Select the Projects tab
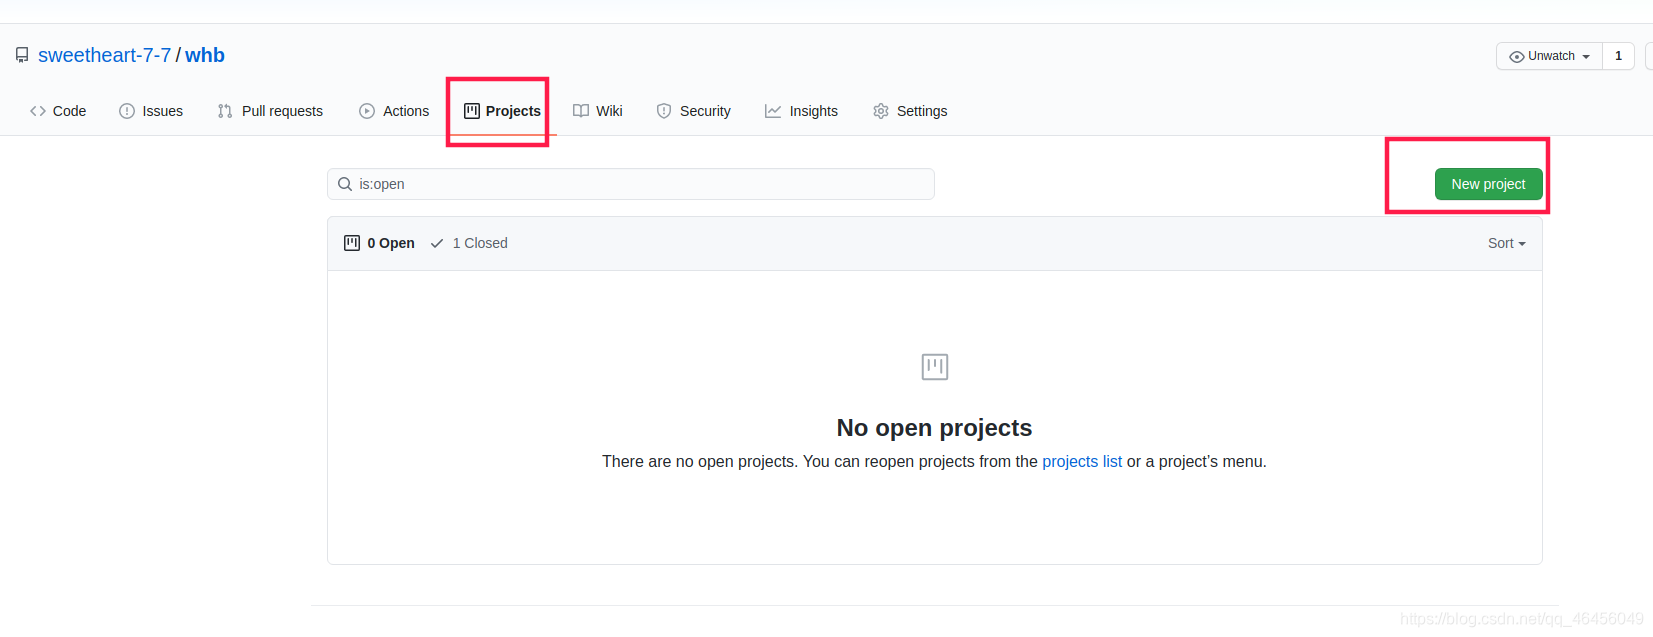This screenshot has height=637, width=1653. pyautogui.click(x=502, y=111)
